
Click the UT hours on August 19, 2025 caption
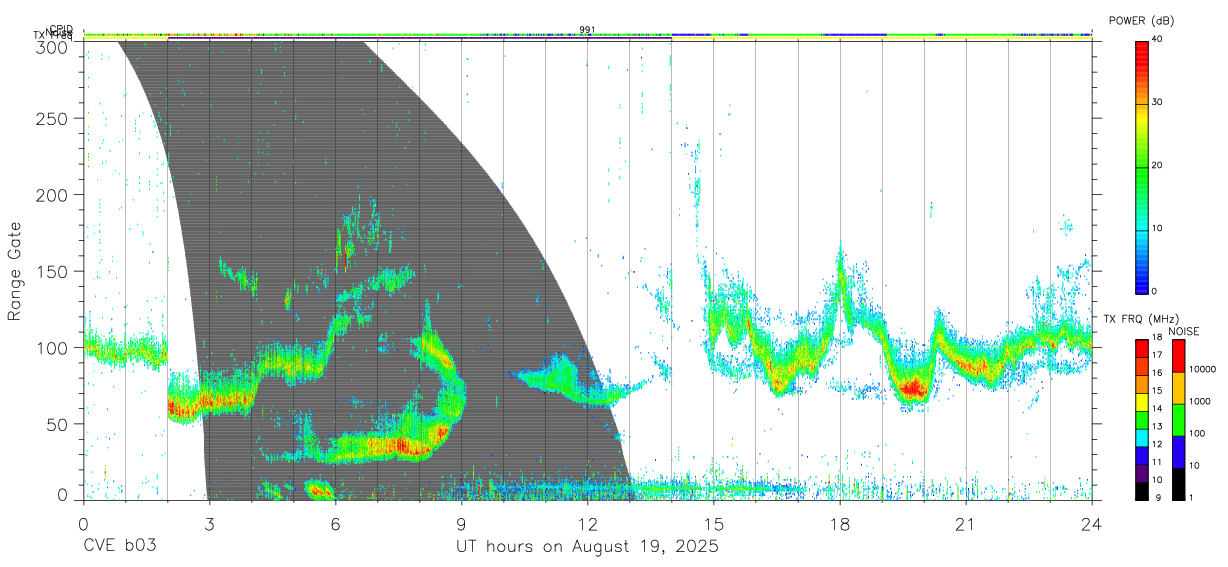click(588, 547)
